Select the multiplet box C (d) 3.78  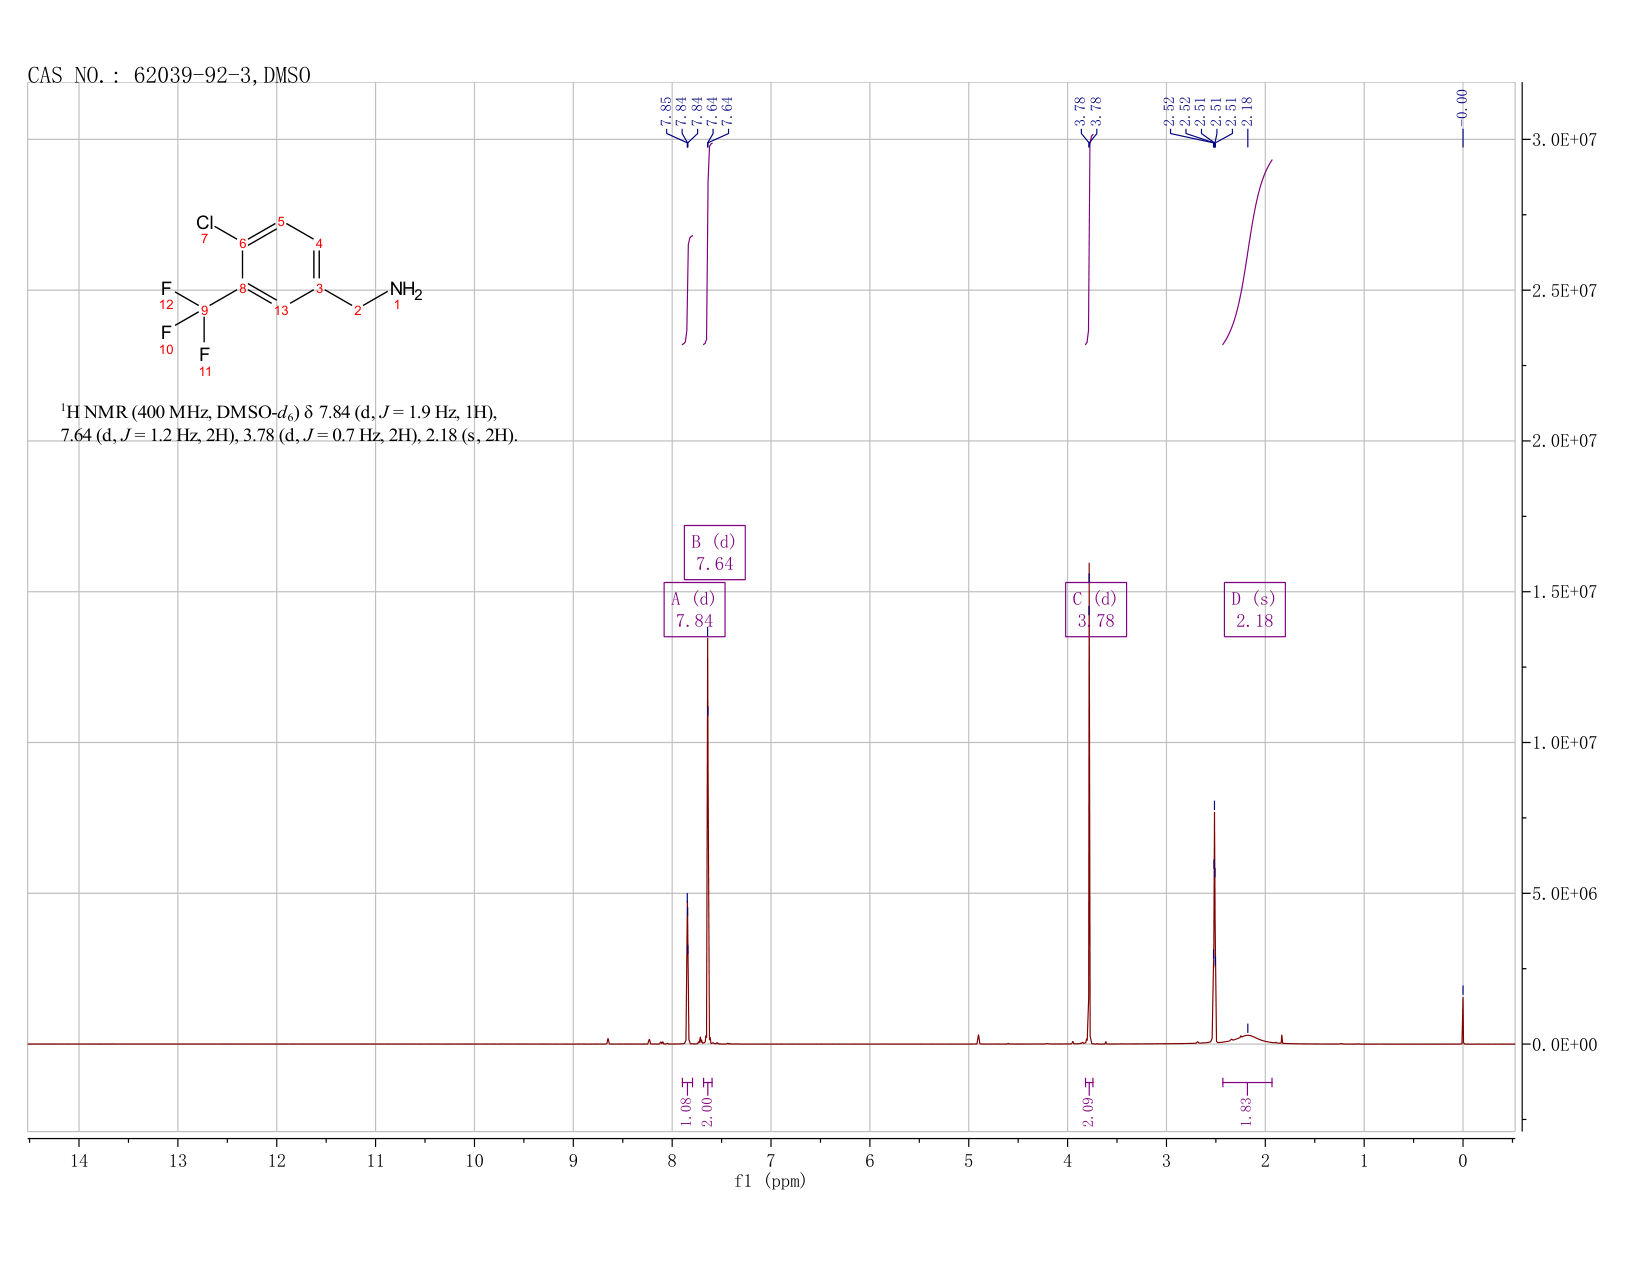click(x=1096, y=609)
